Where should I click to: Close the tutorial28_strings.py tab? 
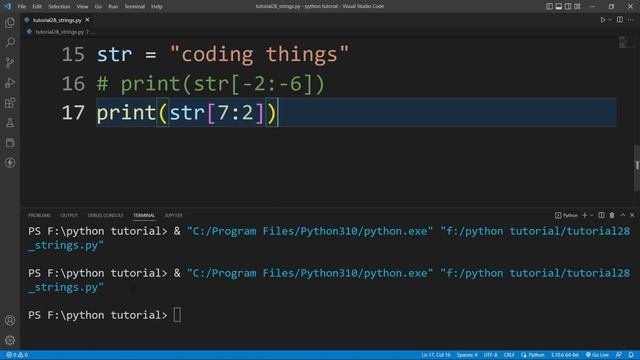pyautogui.click(x=87, y=20)
